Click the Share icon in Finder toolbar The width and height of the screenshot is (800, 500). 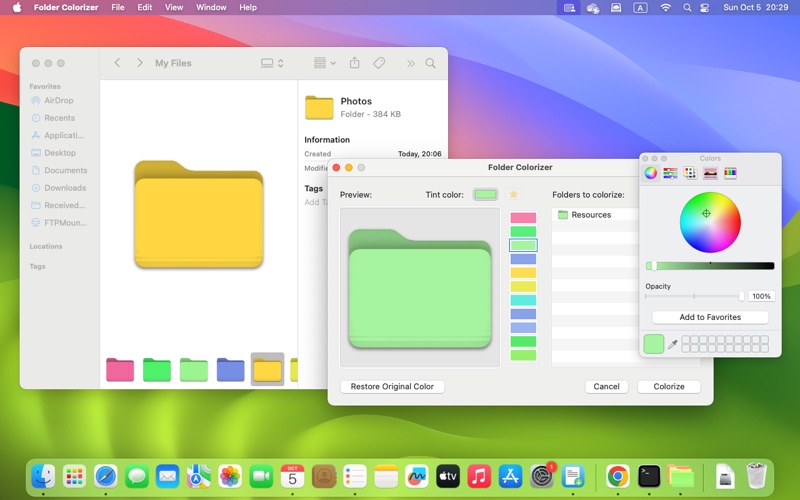coord(354,63)
